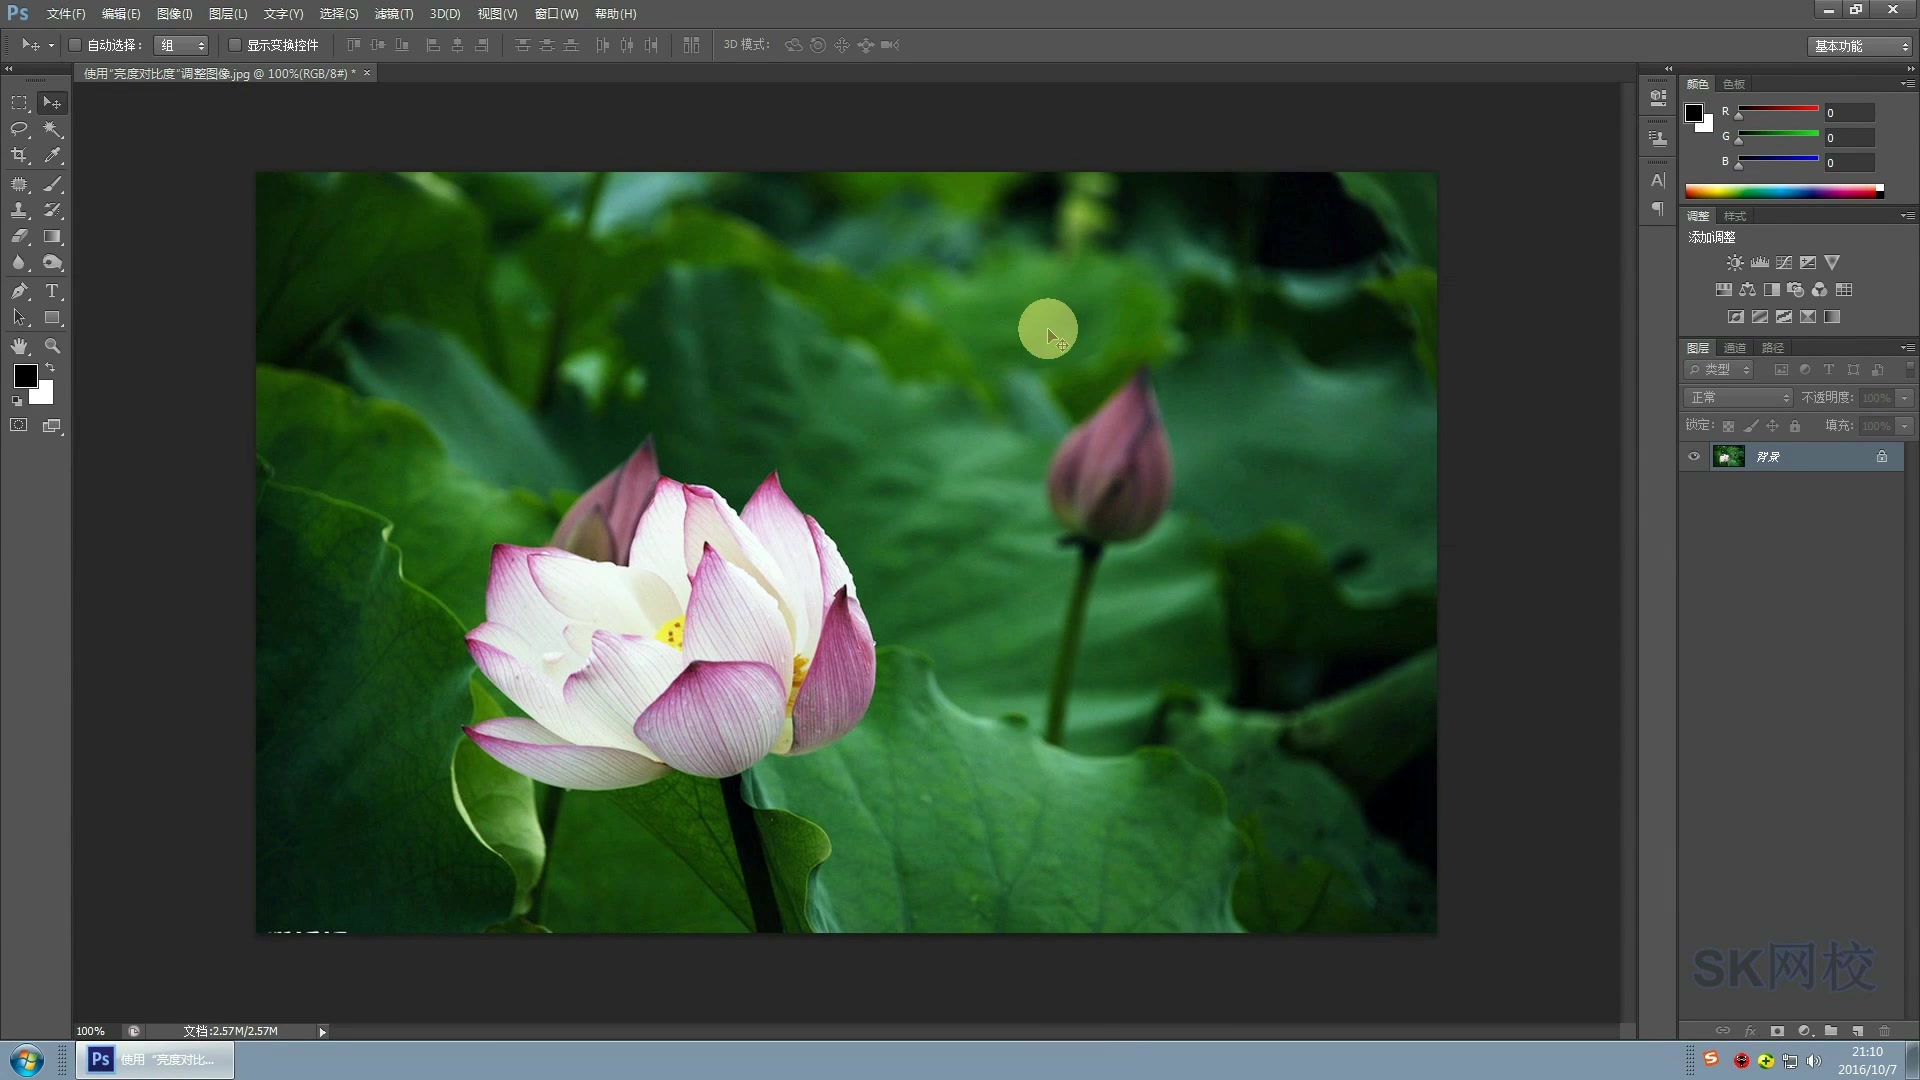1920x1080 pixels.
Task: Enable the 自动选择 checkbox
Action: click(x=75, y=45)
